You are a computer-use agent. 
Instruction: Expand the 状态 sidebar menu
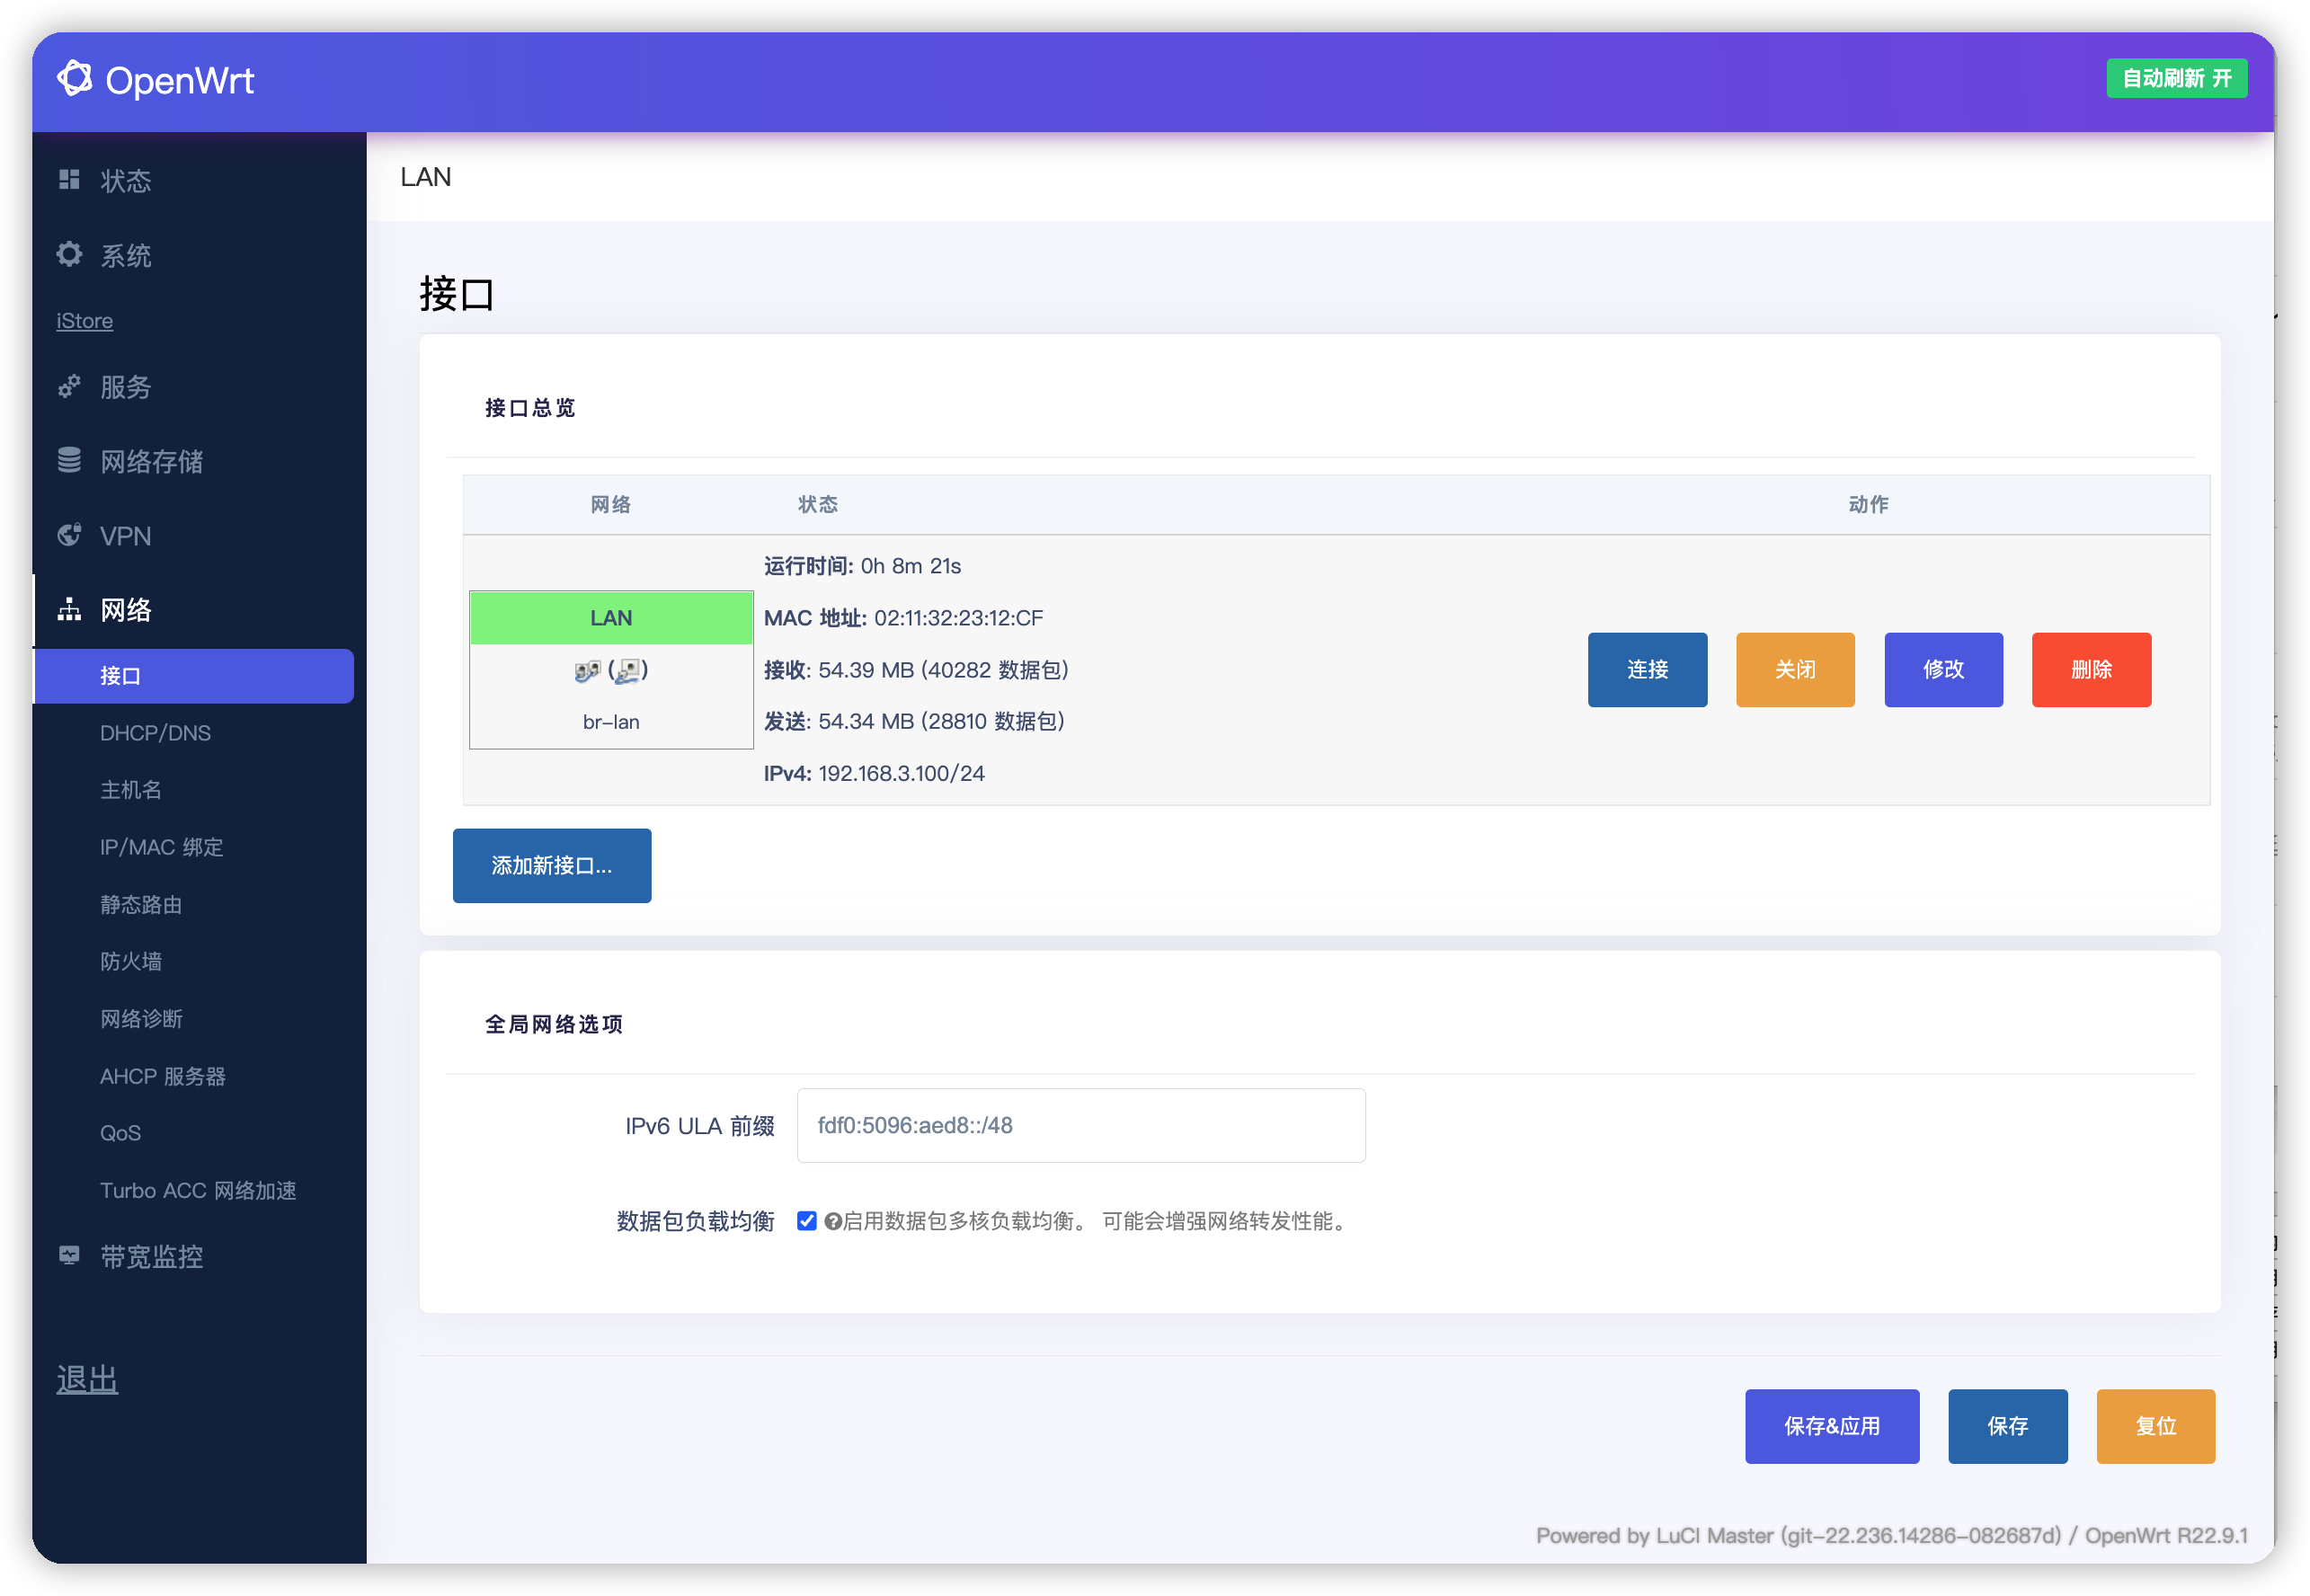126,181
